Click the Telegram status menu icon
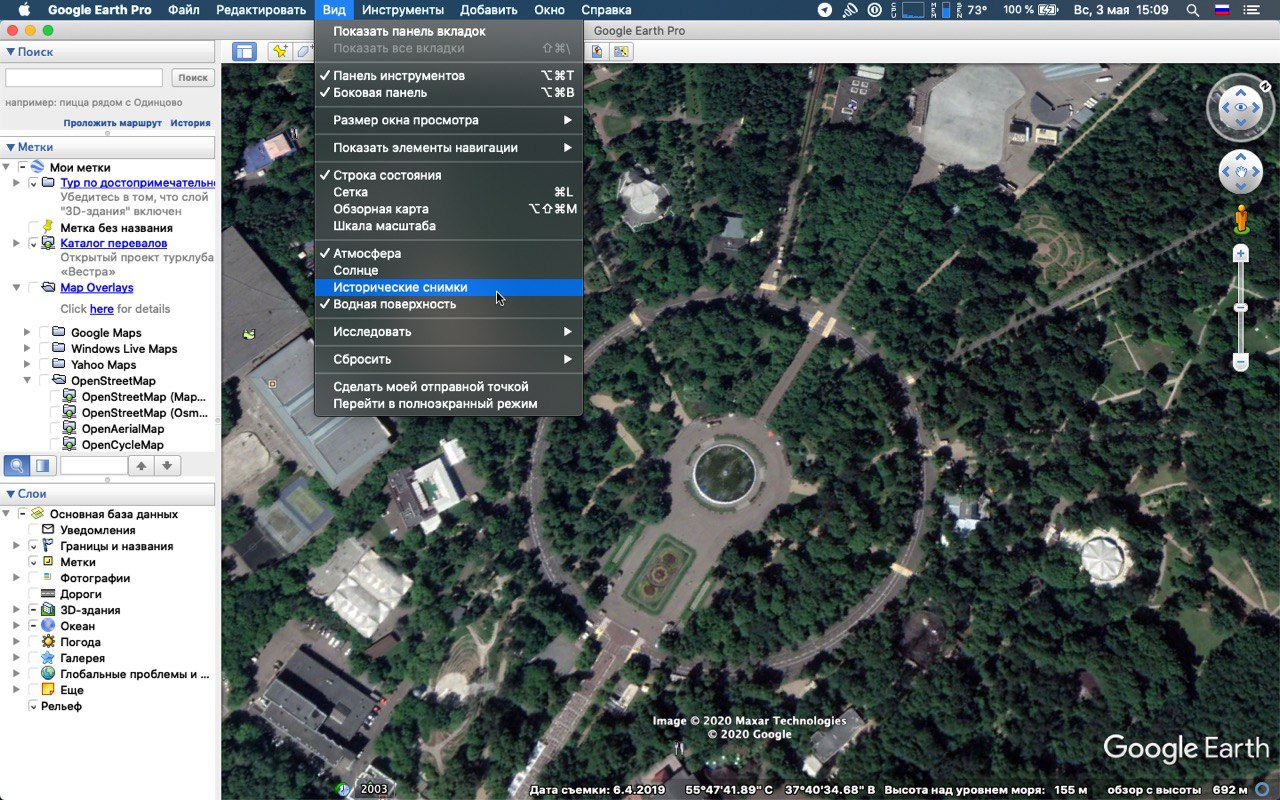 point(825,10)
